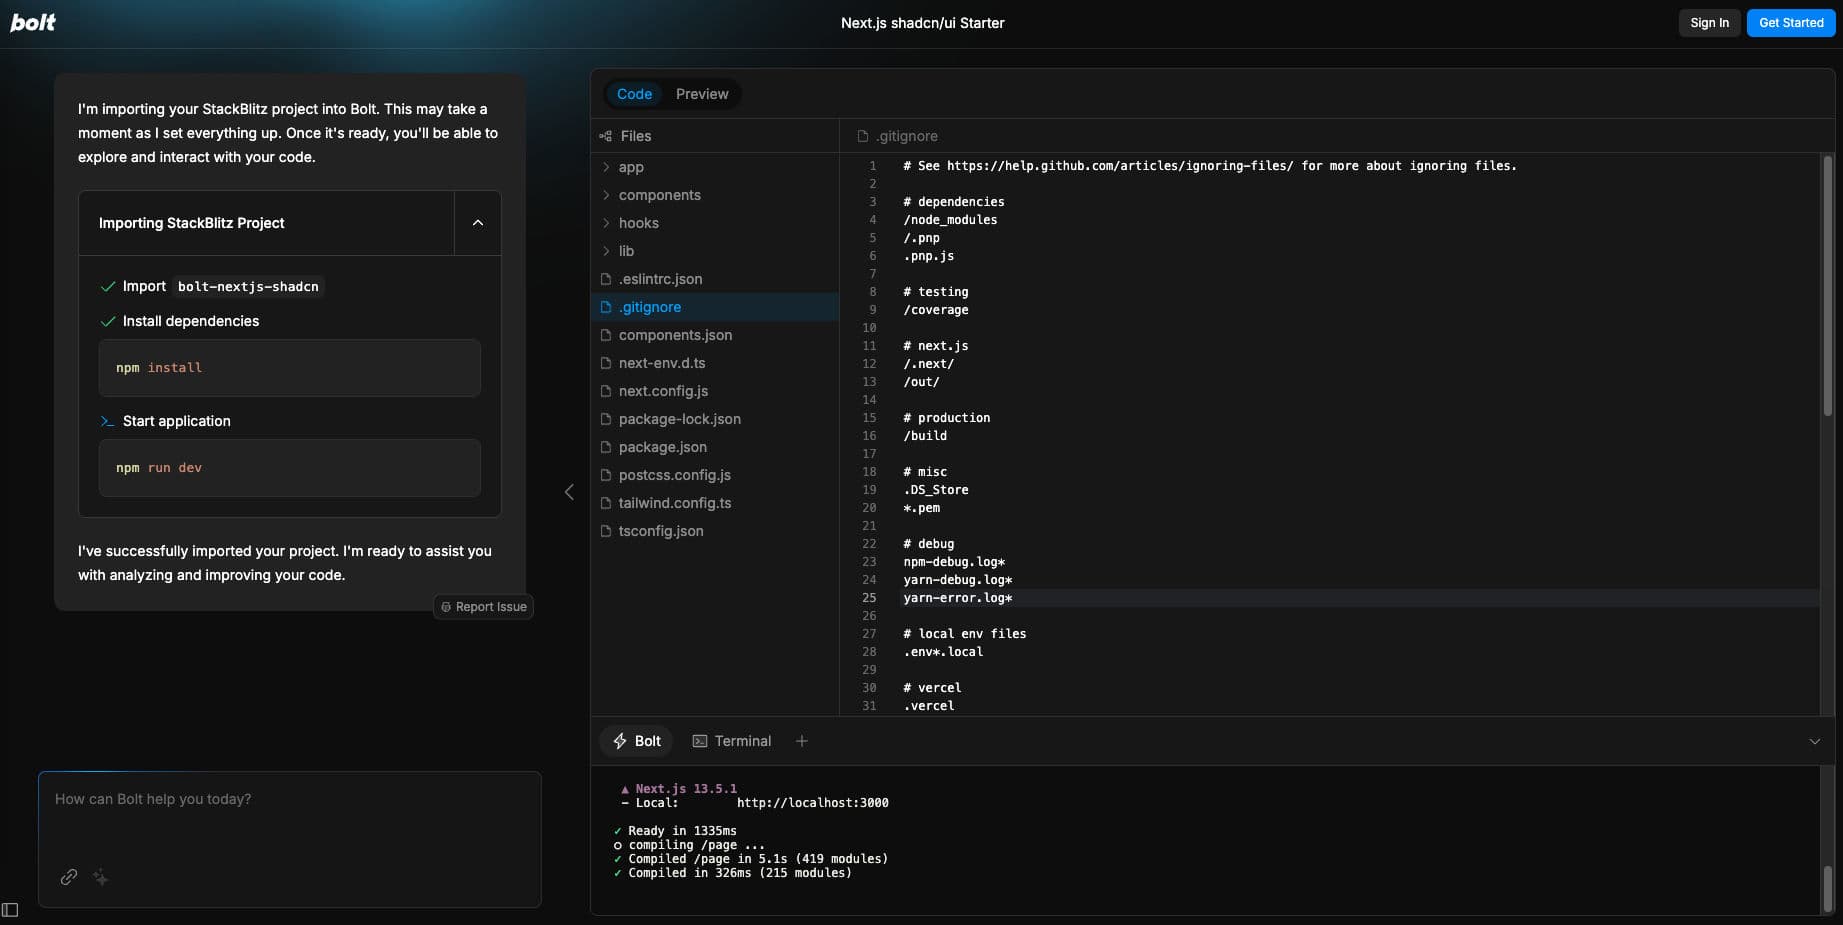Switch to the Terminal tab
1843x925 pixels.
click(x=732, y=741)
